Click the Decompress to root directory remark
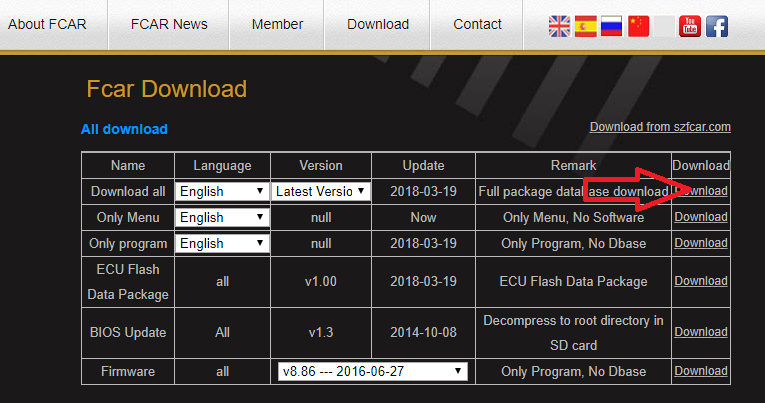 point(573,333)
